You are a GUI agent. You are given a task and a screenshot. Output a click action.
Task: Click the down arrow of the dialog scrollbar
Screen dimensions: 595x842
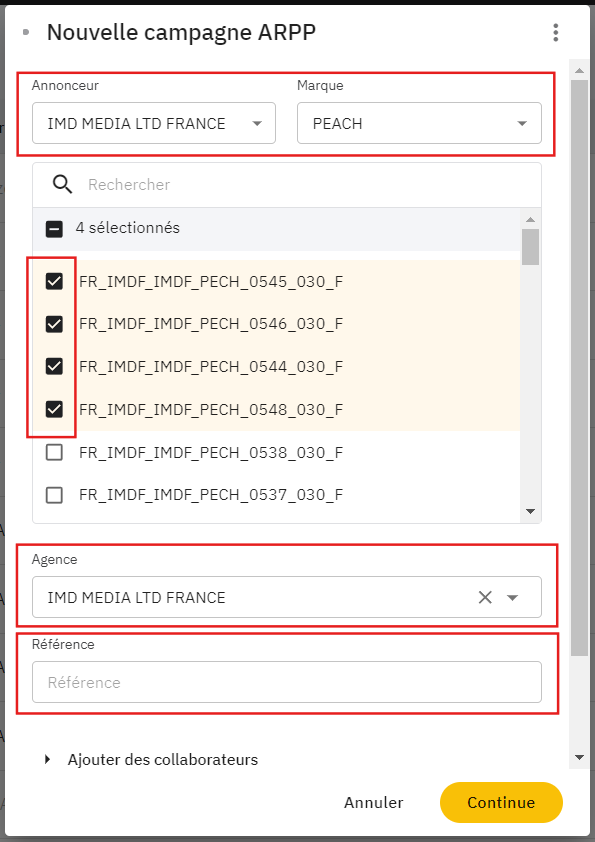(579, 757)
